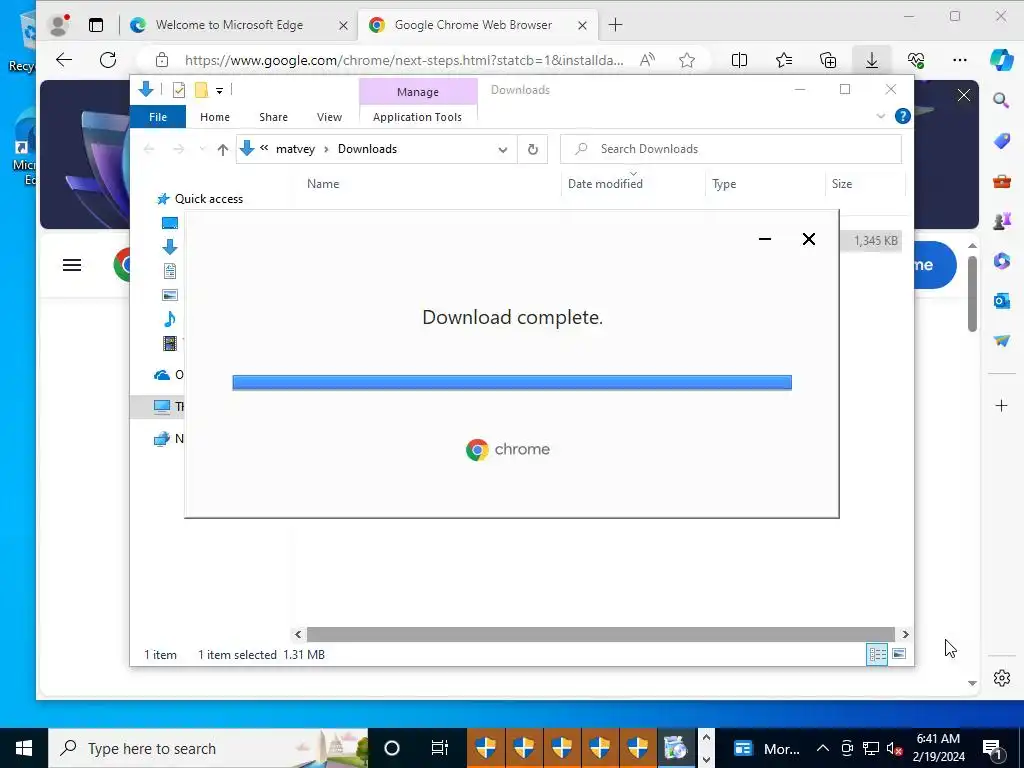Screen dimensions: 1024x768
Task: Click the Edge profile avatar icon
Action: point(59,25)
